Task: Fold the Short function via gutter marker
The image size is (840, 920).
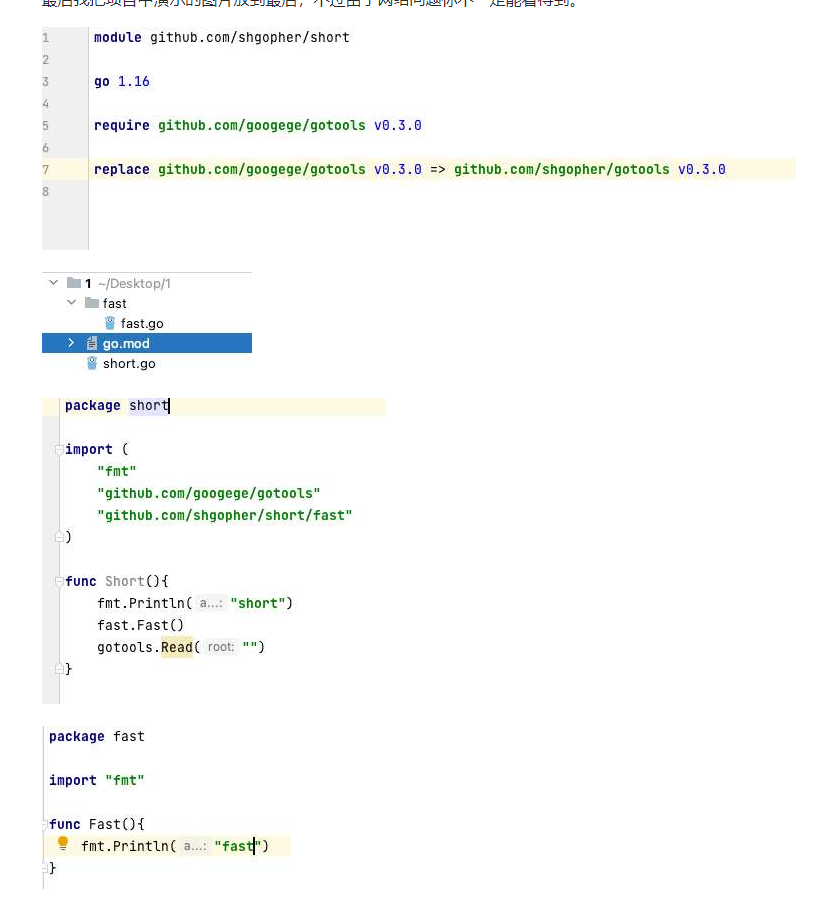Action: point(59,581)
